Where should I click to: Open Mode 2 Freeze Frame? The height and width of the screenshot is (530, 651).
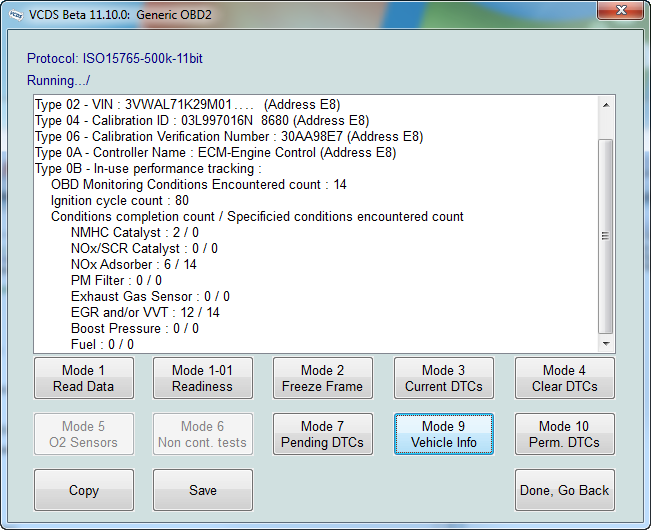(x=323, y=378)
